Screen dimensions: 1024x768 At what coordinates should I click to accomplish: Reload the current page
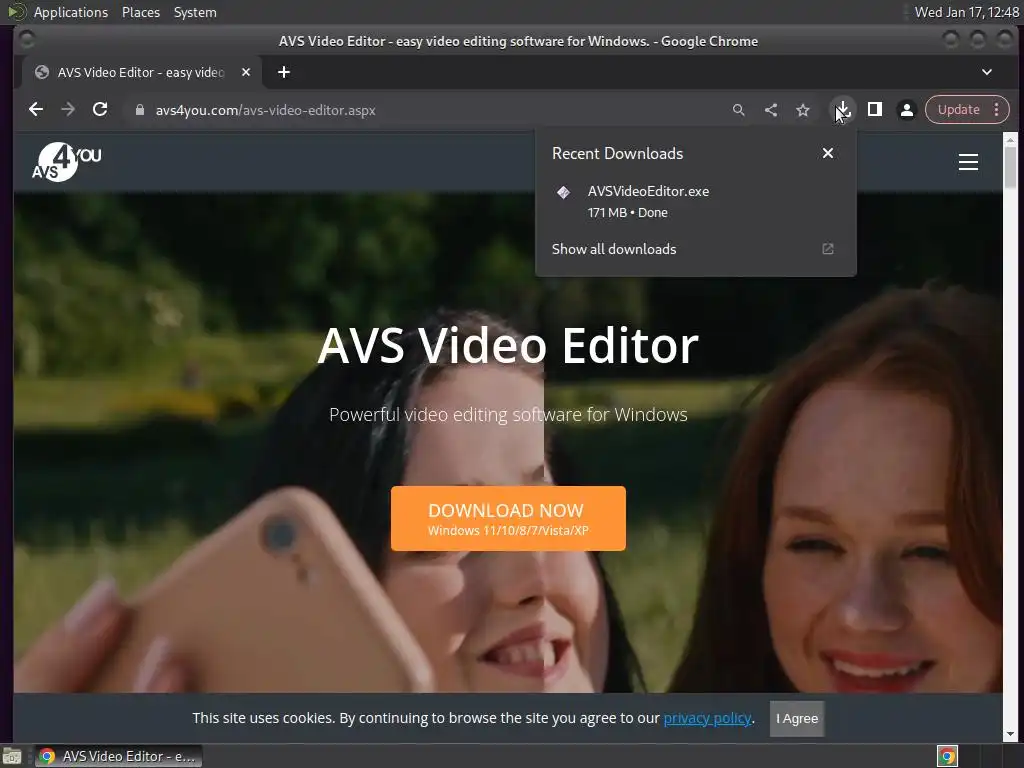coord(100,110)
